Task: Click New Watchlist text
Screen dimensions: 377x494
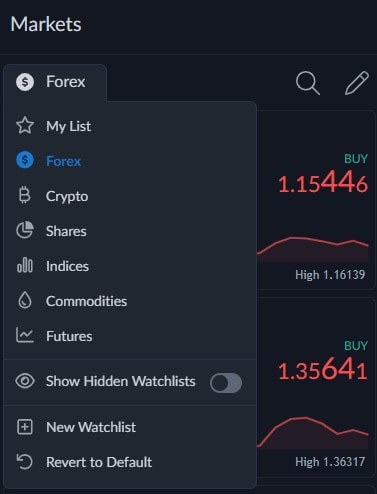Action: 91,427
